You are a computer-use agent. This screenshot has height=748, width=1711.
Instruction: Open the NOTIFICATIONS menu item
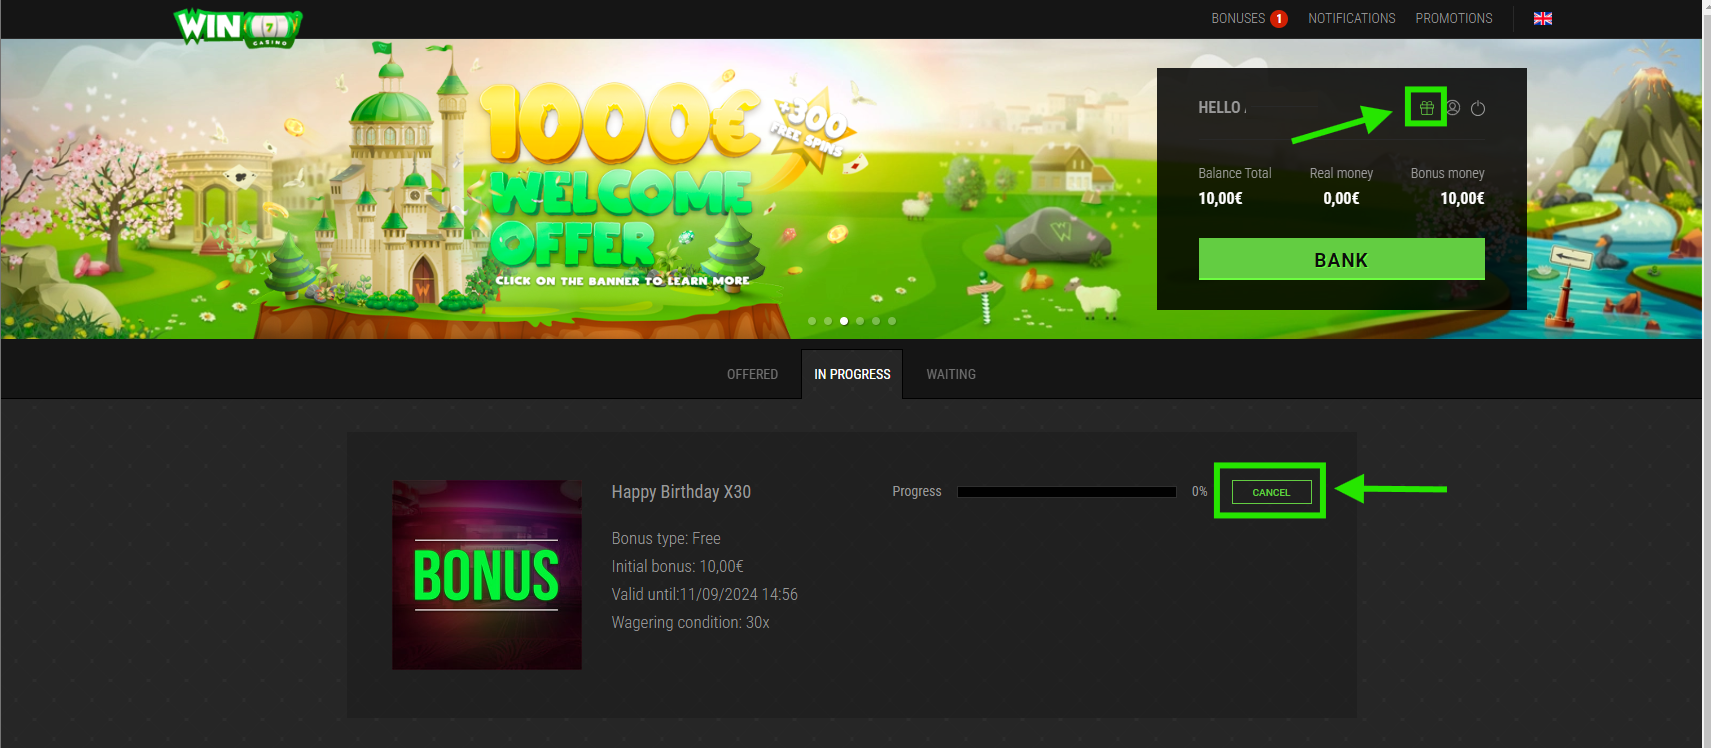[x=1351, y=19]
